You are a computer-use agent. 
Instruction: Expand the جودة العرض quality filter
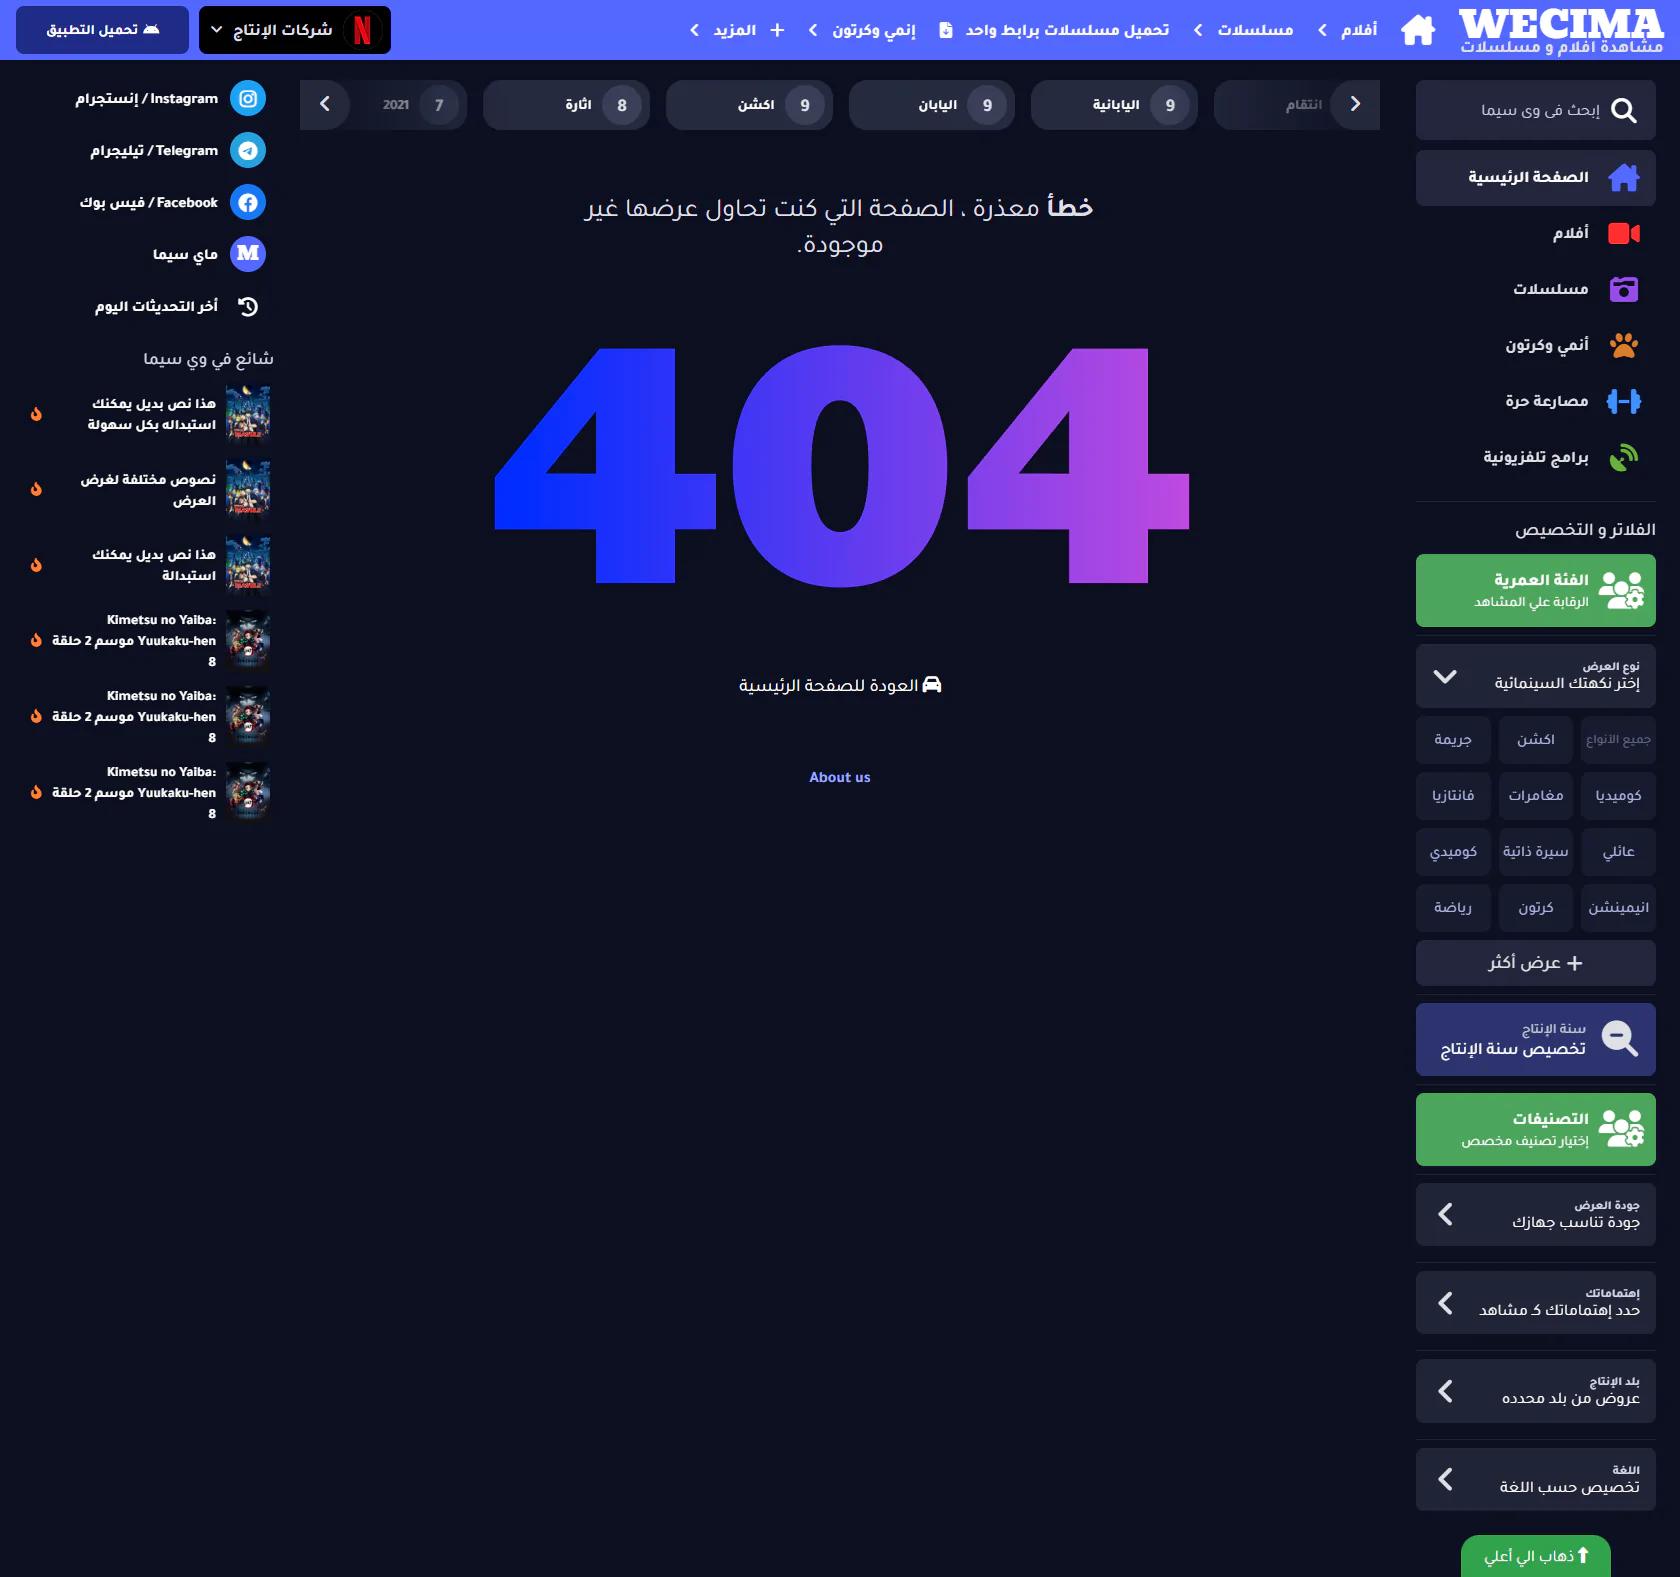(1535, 1214)
